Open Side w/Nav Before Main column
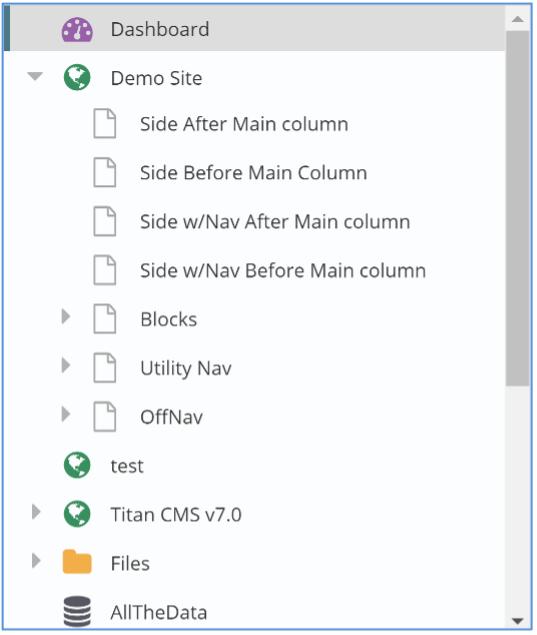This screenshot has width=537, height=635. click(283, 271)
